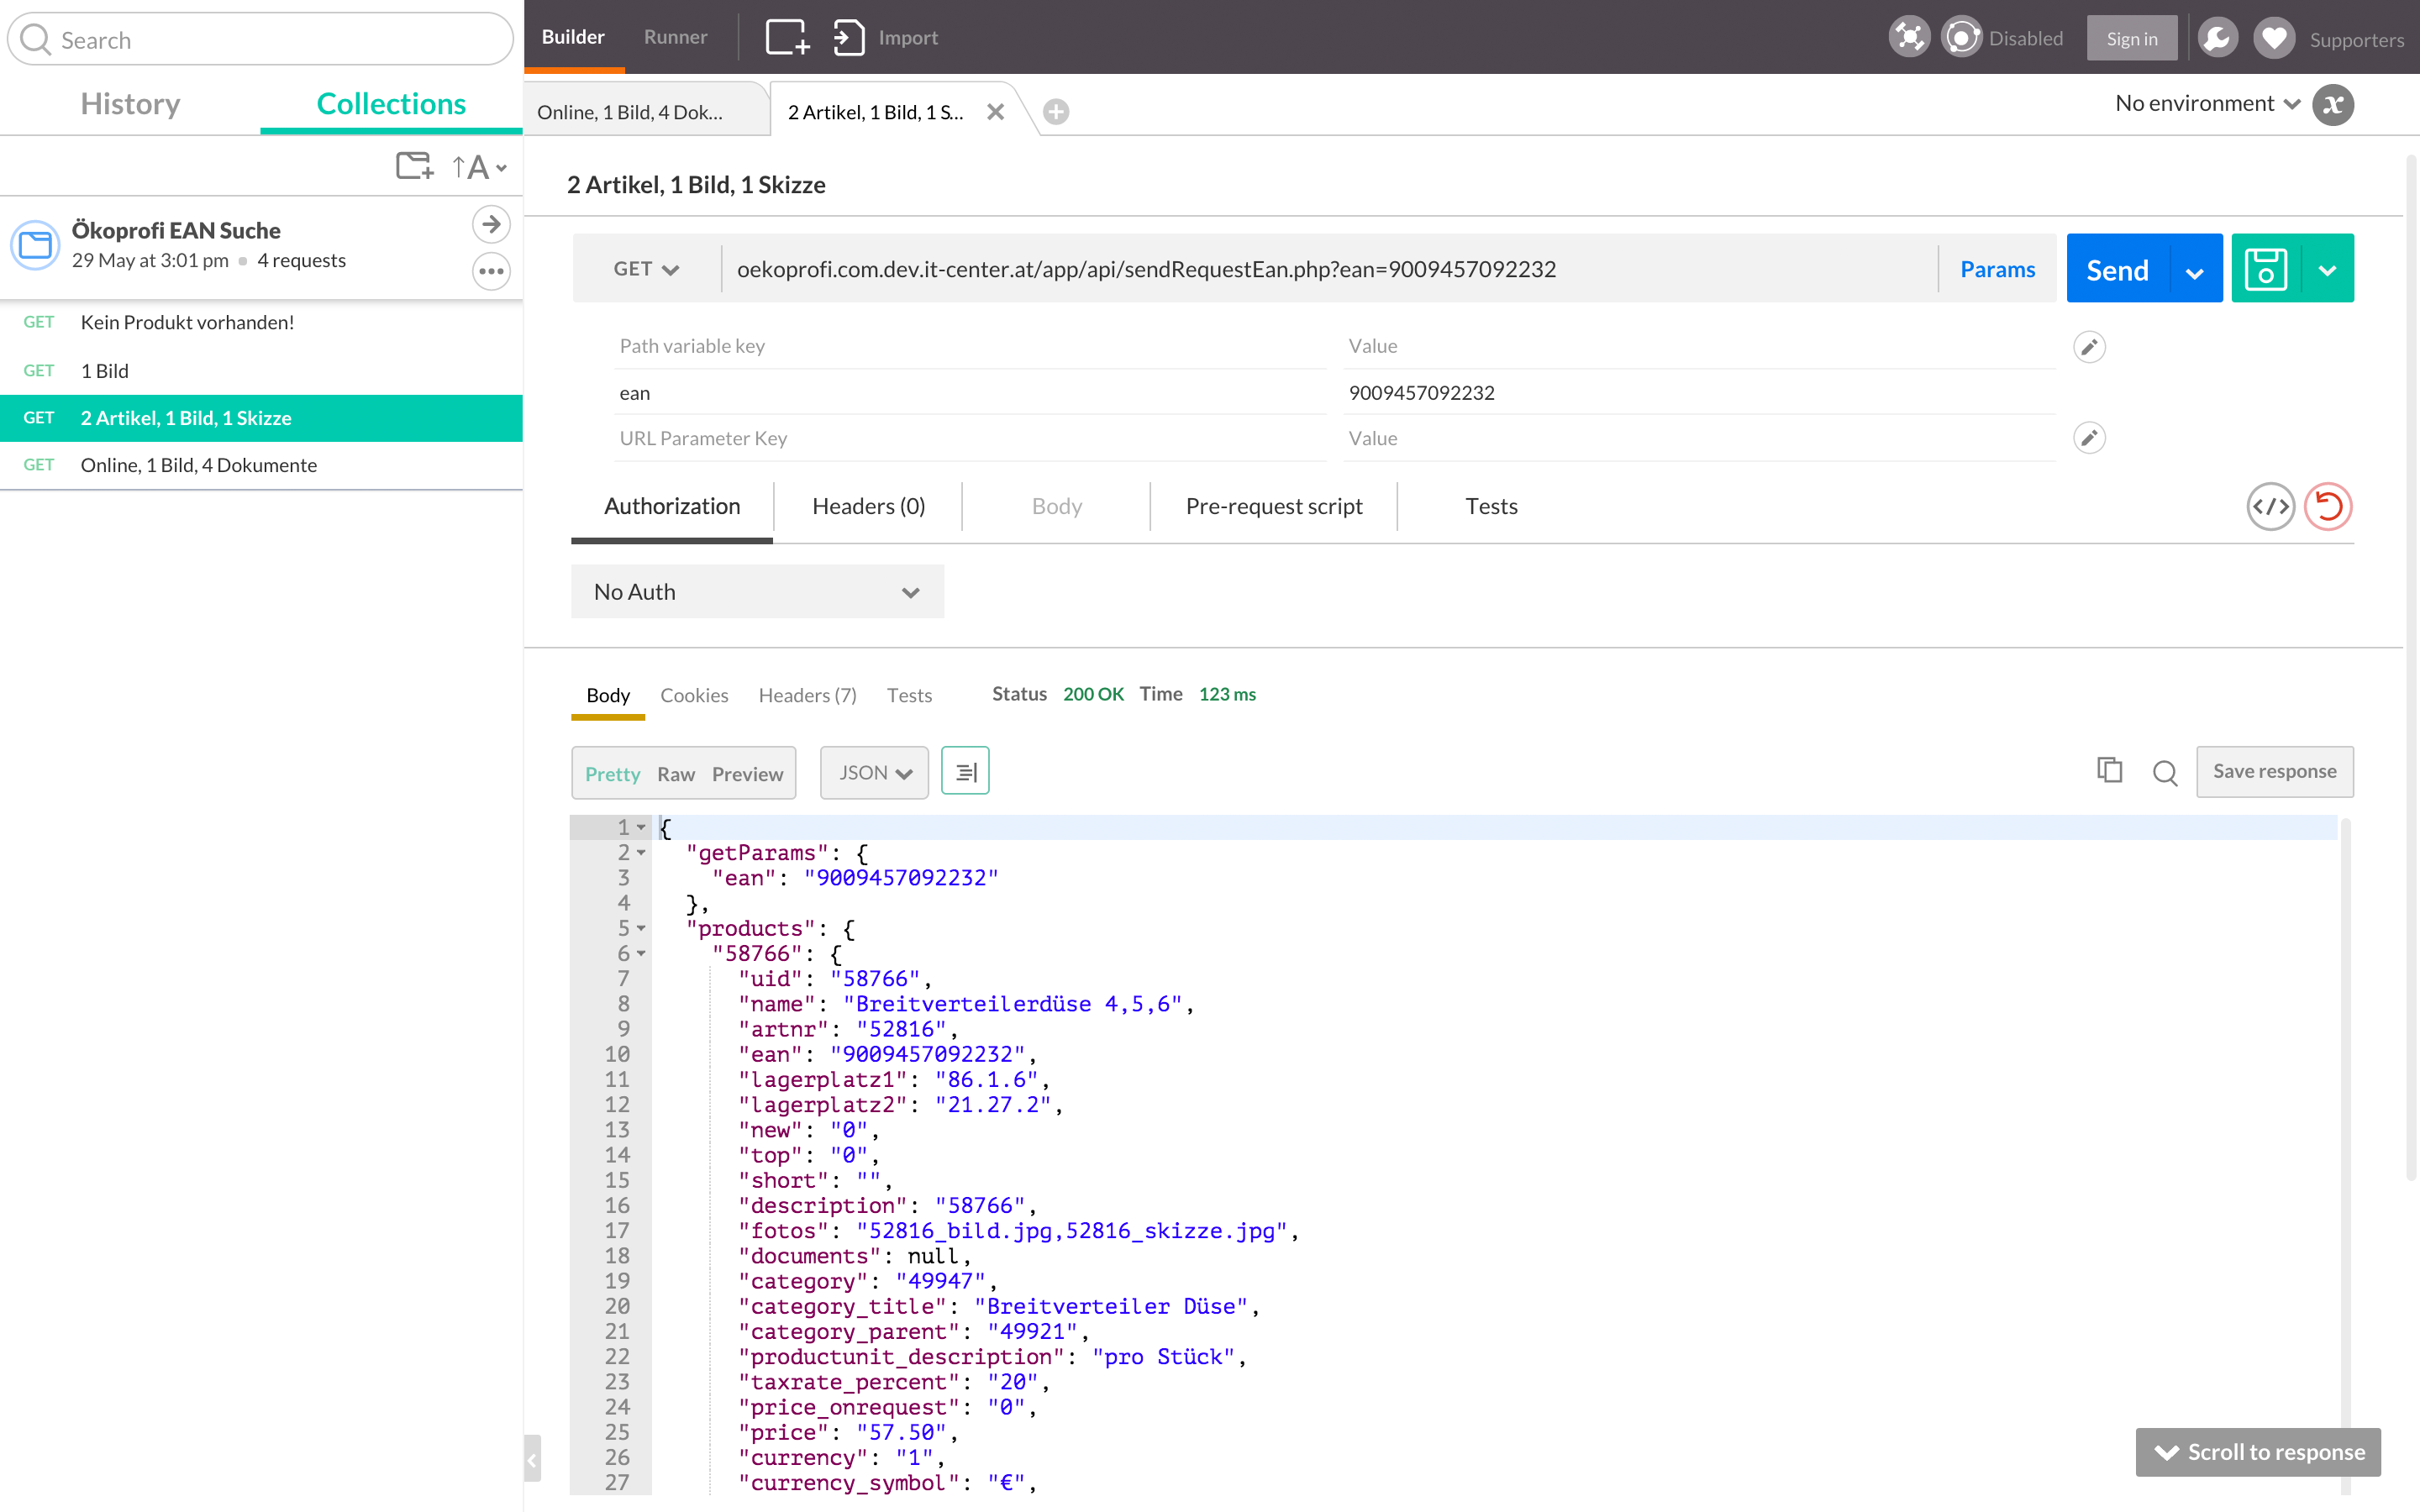Open environment quick look X icon
The image size is (2420, 1512).
click(2333, 104)
